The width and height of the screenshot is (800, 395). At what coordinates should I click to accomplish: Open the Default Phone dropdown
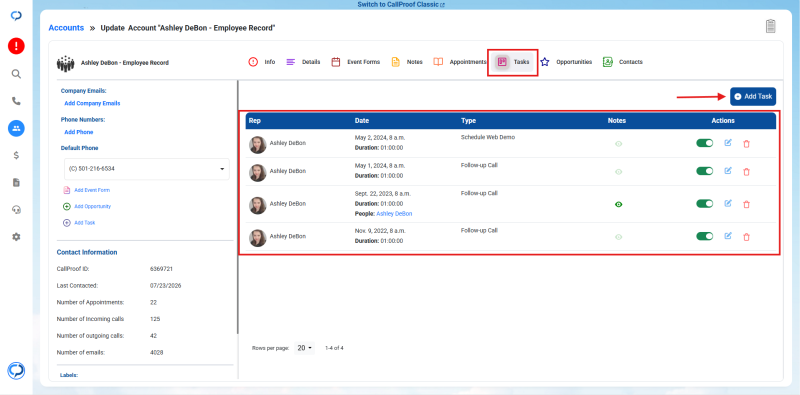[x=147, y=168]
